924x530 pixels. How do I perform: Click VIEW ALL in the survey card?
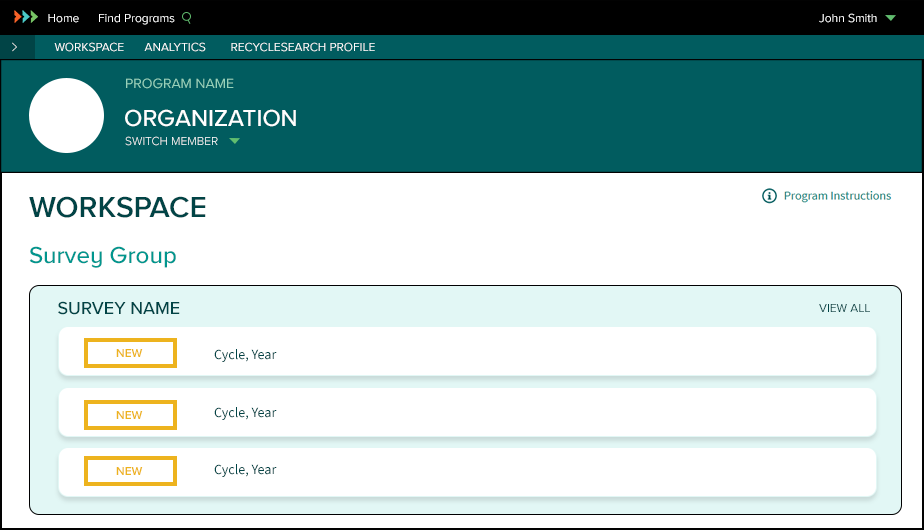tap(844, 308)
